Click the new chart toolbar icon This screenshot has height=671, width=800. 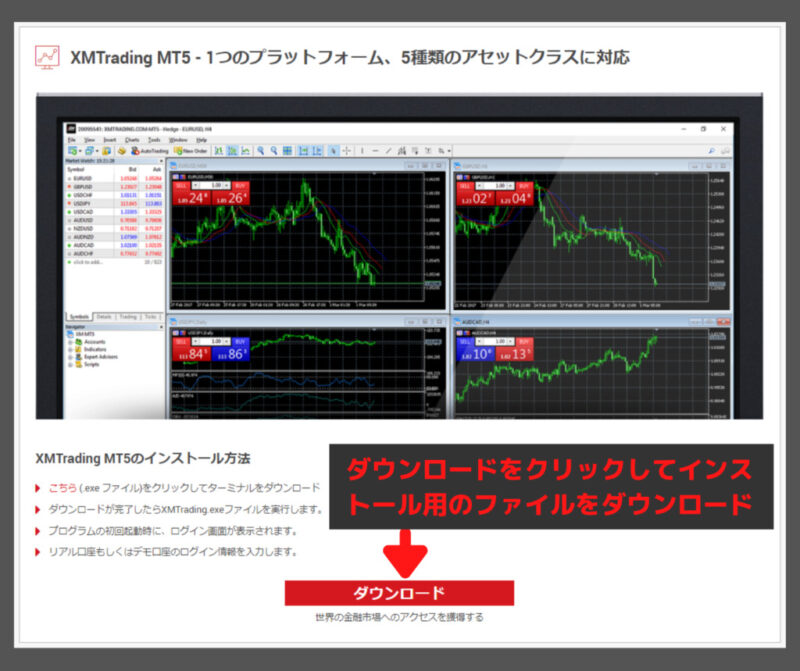pyautogui.click(x=72, y=151)
